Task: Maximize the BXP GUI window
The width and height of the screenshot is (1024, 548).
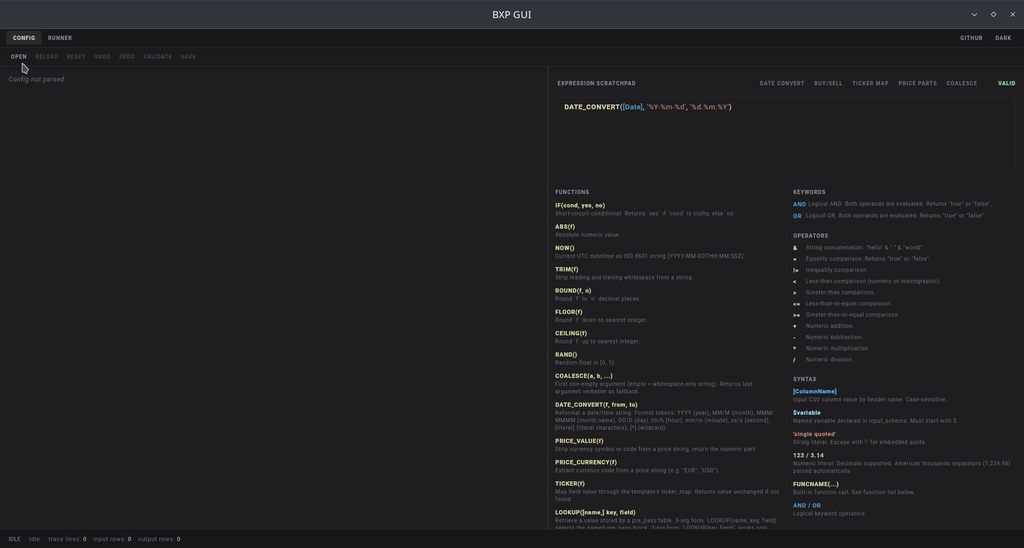Action: tap(993, 14)
